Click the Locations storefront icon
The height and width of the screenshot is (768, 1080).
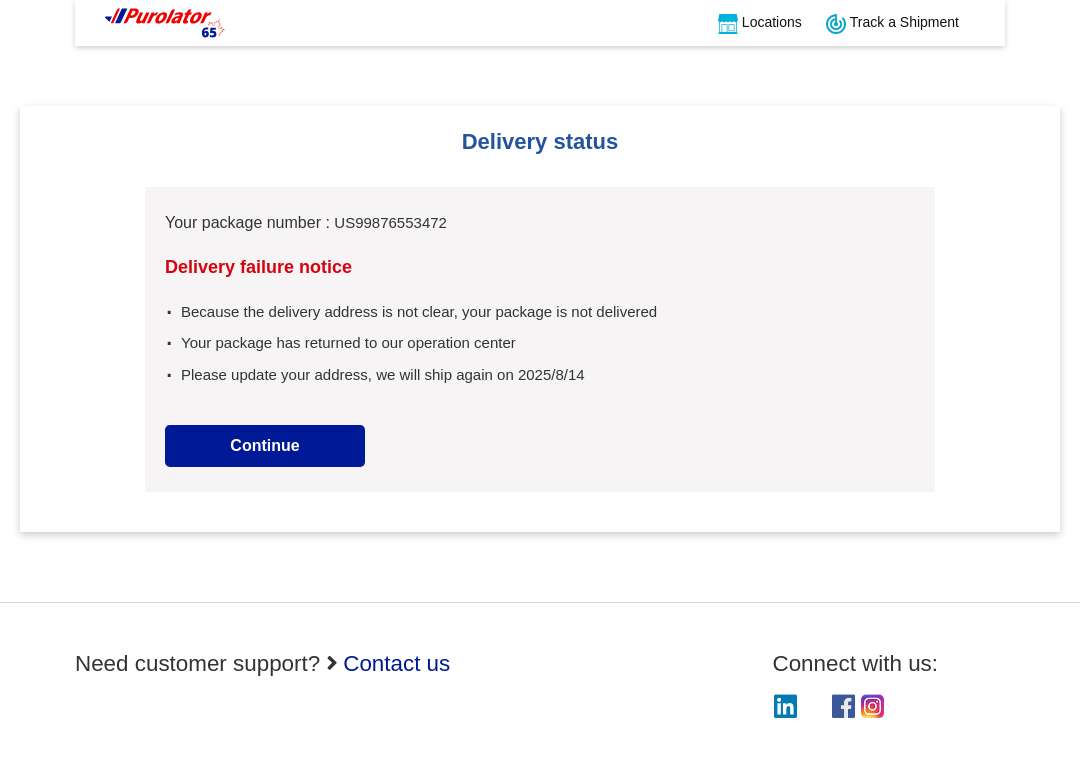click(x=727, y=23)
